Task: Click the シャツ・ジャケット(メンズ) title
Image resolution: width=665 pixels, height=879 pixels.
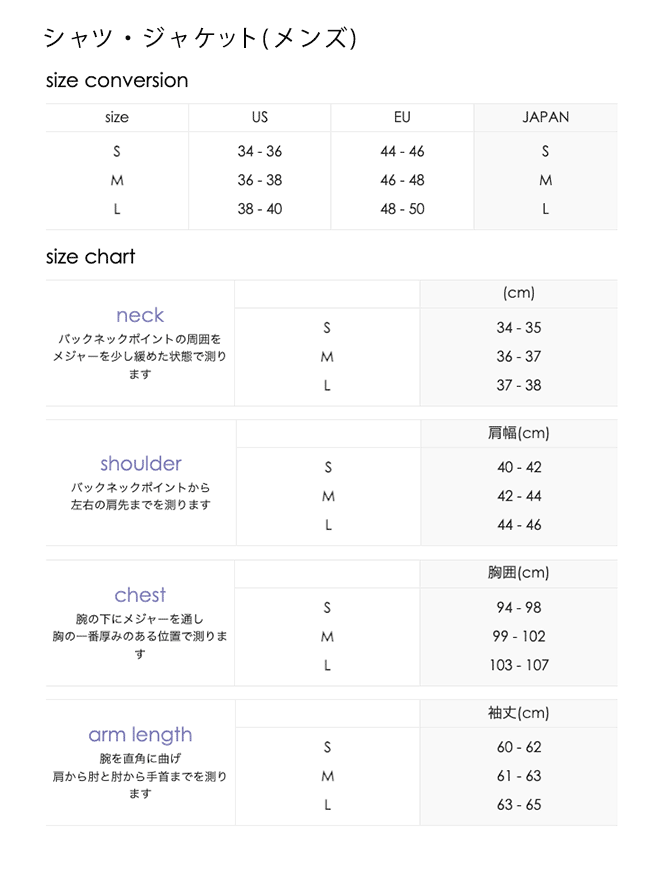Action: (x=200, y=38)
